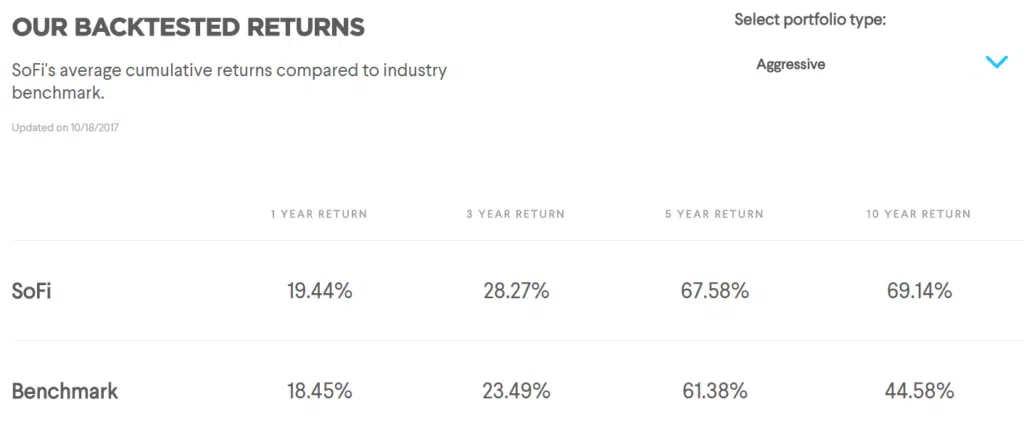Click the Our Backtested Returns heading
The image size is (1024, 431).
pyautogui.click(x=188, y=27)
